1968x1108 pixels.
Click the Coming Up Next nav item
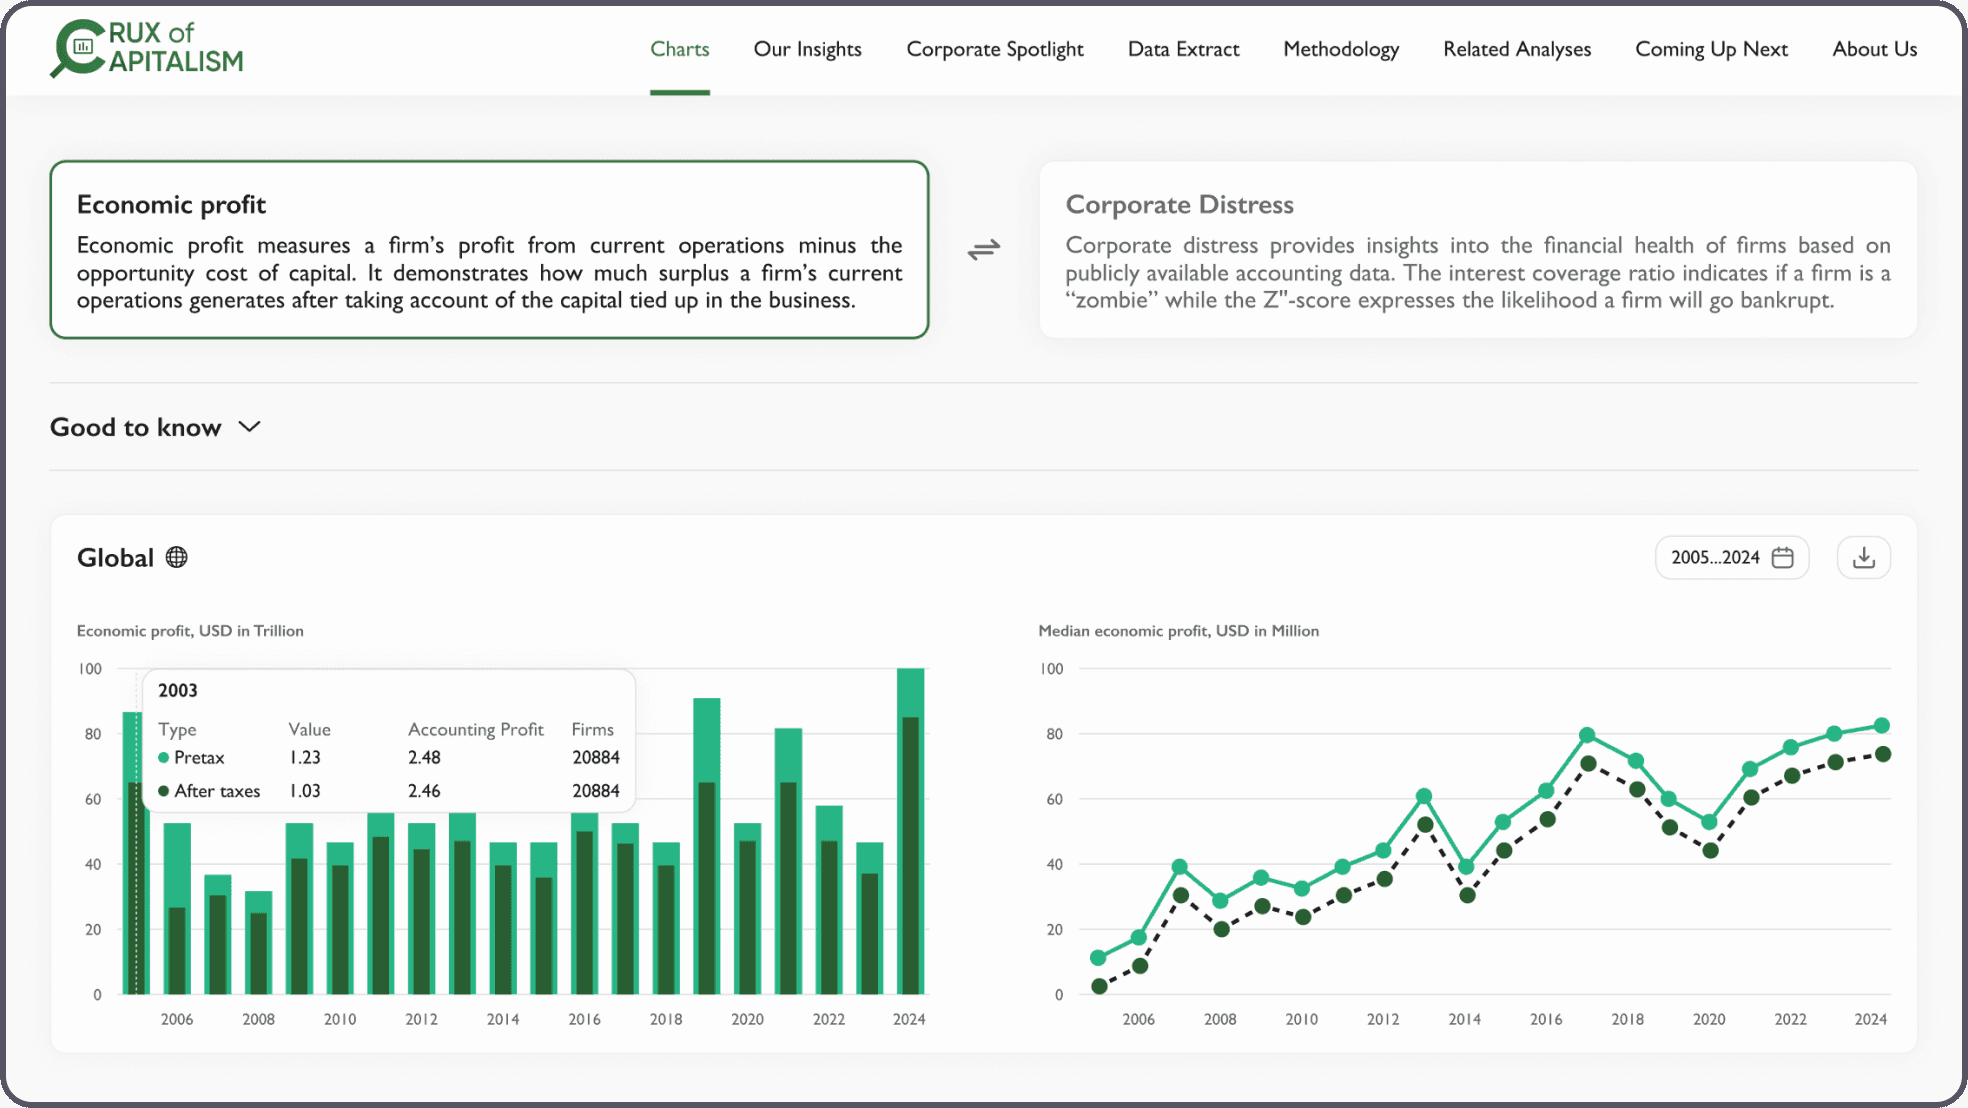tap(1710, 49)
